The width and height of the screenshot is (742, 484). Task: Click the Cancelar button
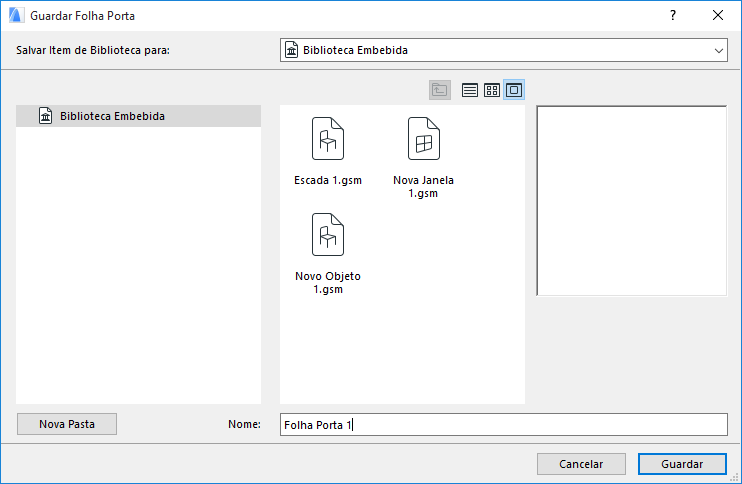(581, 464)
